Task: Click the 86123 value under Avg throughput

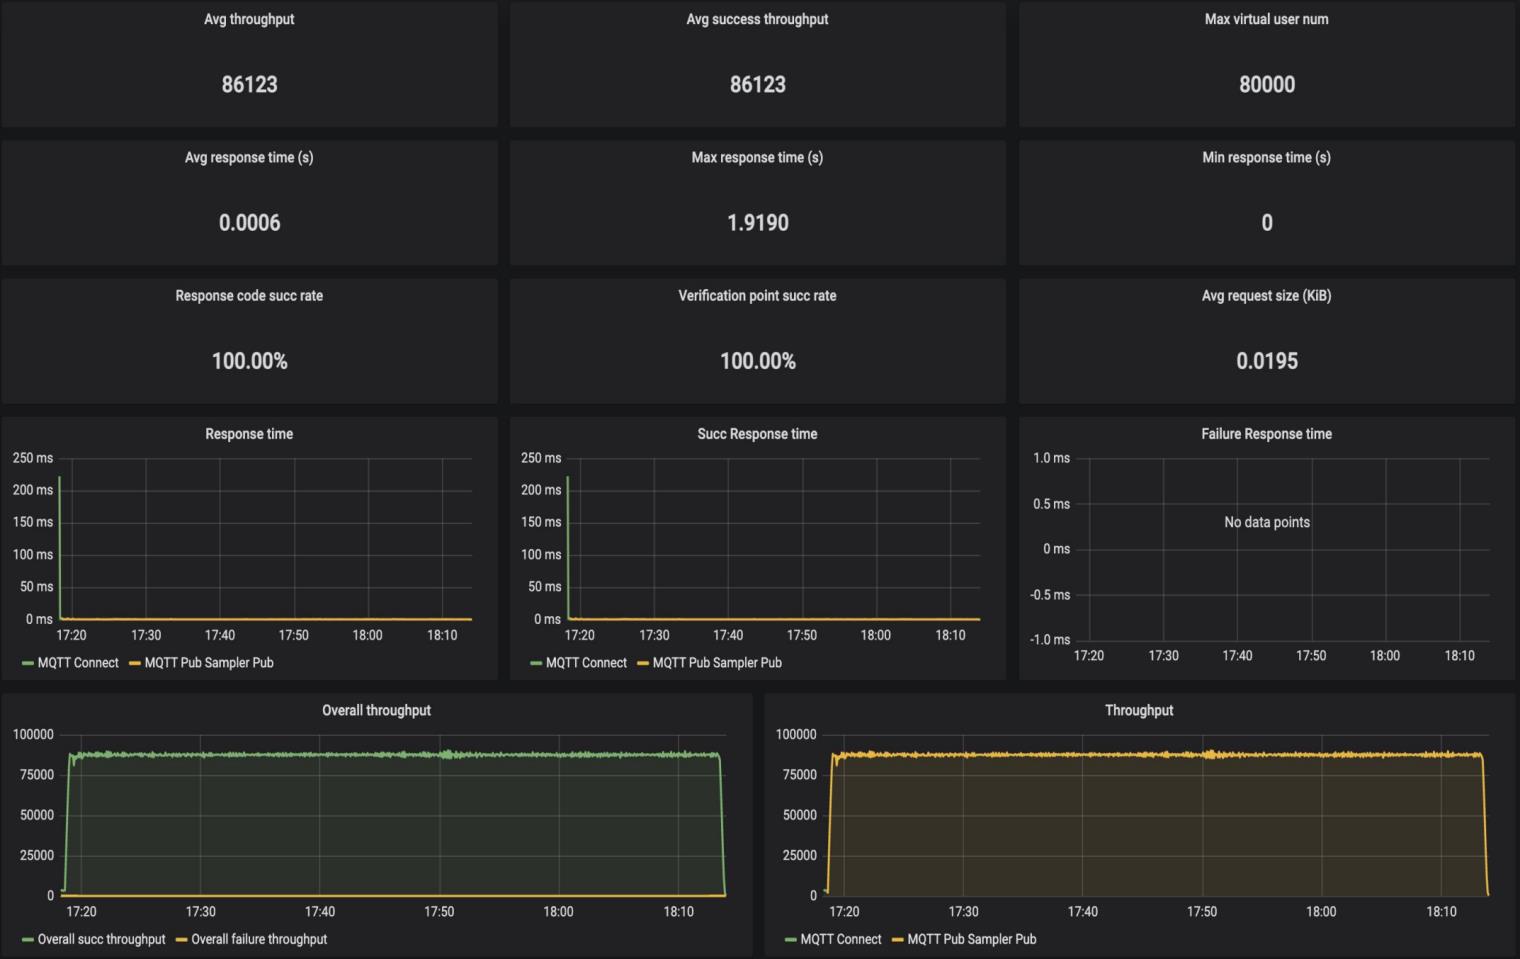Action: [249, 84]
